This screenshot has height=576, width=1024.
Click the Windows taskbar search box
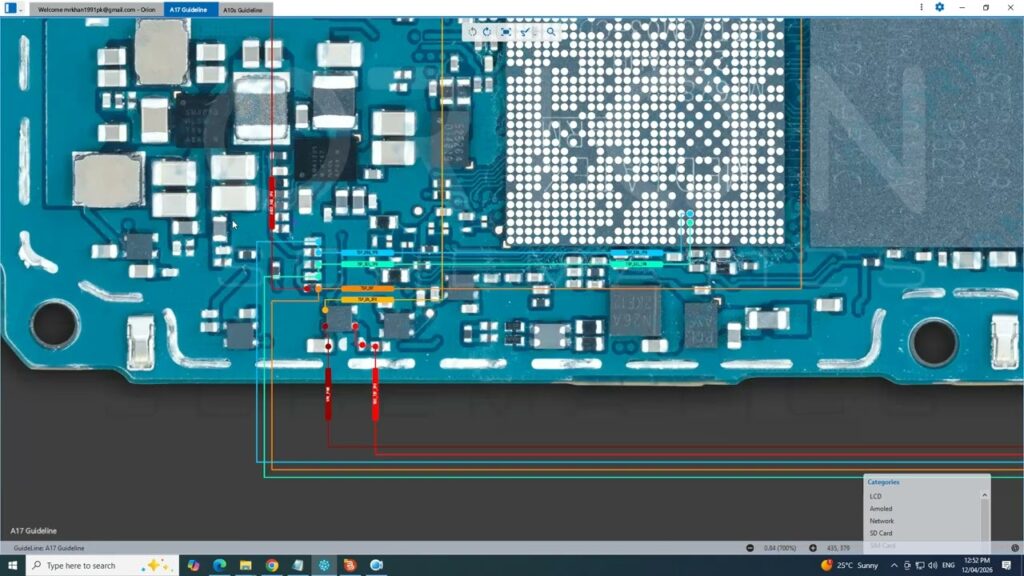click(x=90, y=565)
